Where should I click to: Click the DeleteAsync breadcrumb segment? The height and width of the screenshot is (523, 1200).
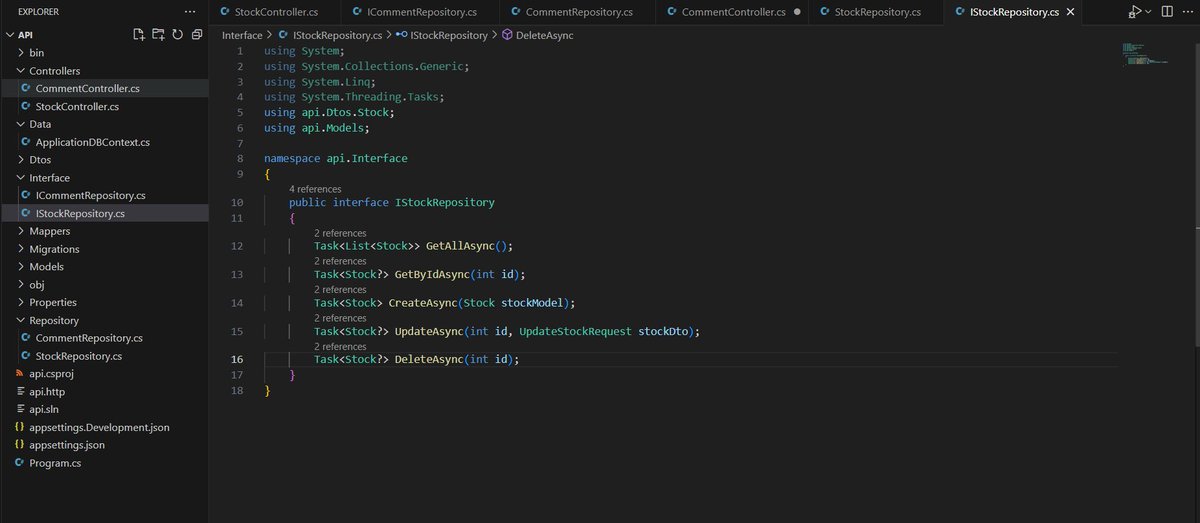click(545, 35)
